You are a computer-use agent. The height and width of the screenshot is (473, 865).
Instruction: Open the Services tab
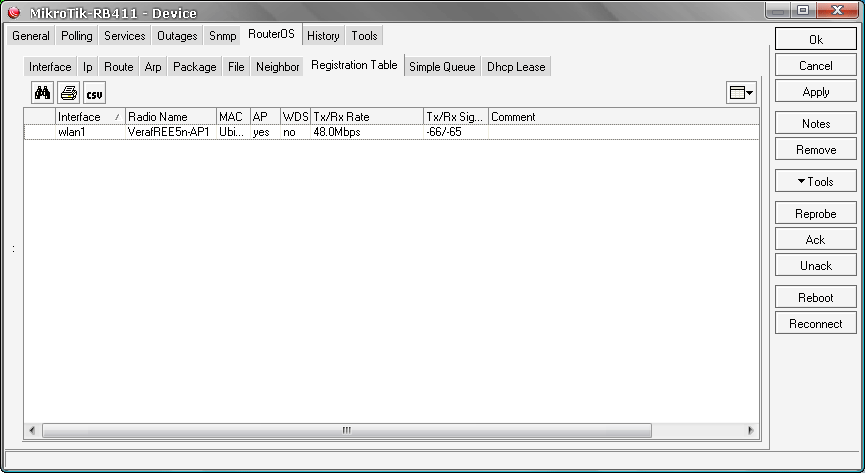125,36
